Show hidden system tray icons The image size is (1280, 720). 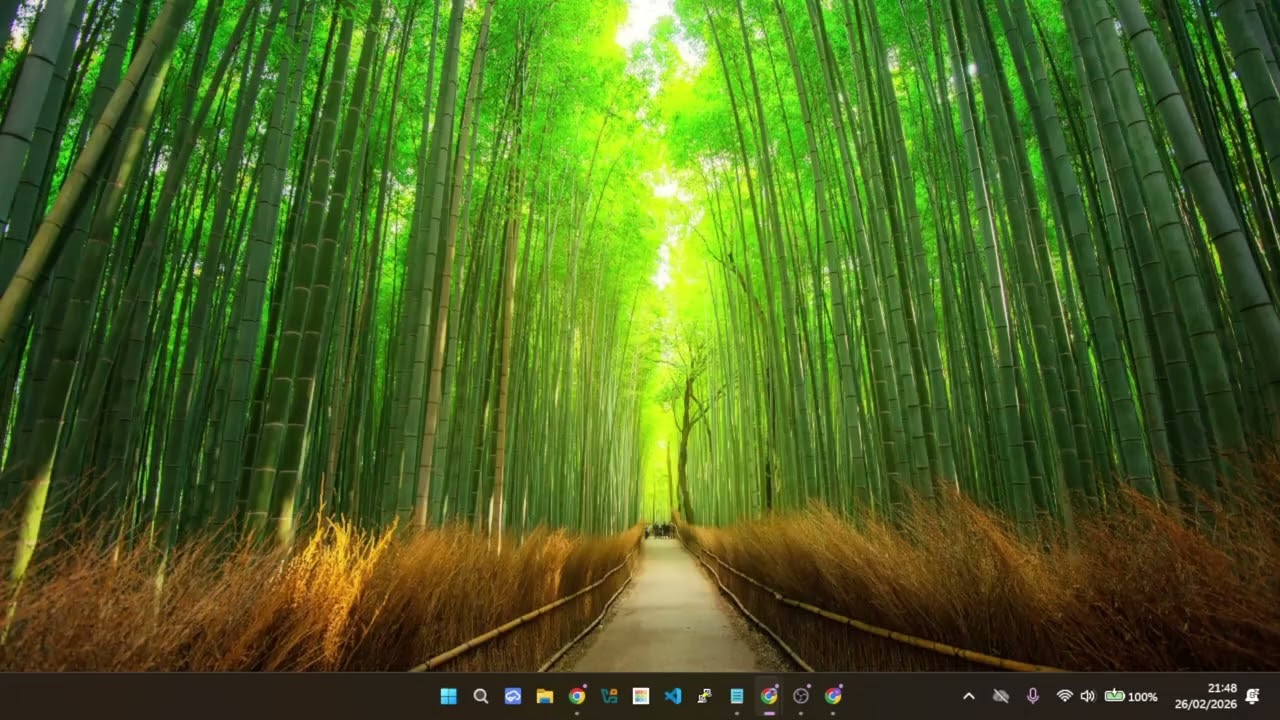point(968,696)
